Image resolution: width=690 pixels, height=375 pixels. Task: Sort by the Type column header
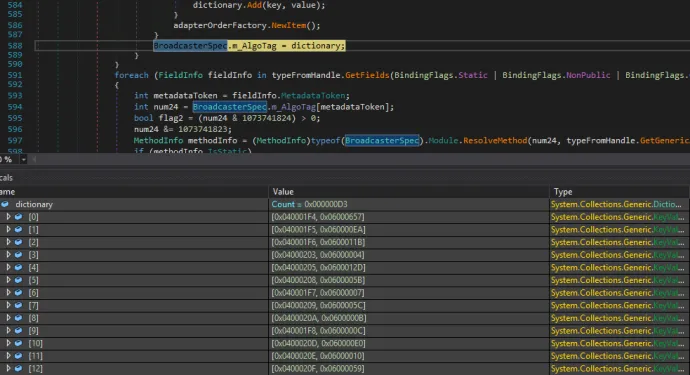pos(620,191)
